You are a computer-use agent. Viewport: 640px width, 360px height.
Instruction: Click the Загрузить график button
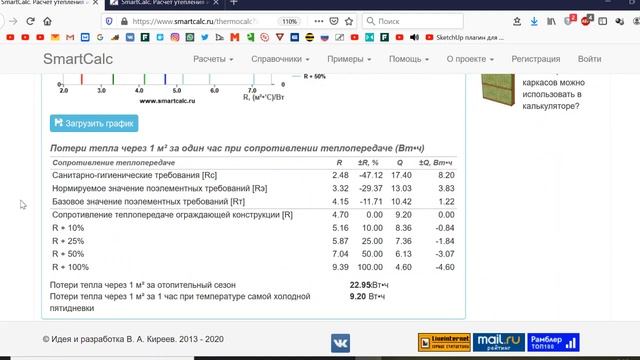94,123
